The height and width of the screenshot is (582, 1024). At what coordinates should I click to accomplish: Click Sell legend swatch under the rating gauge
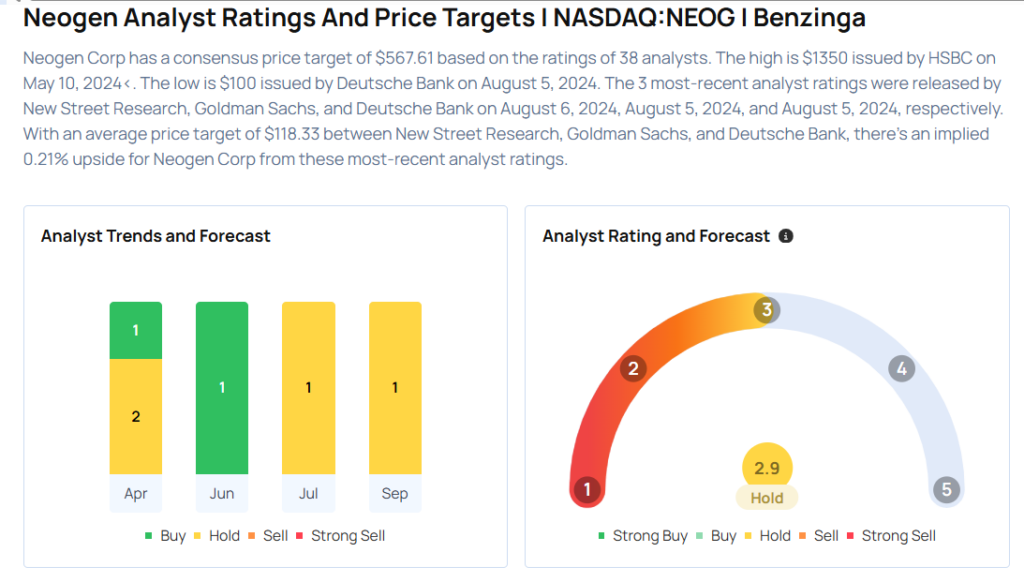coord(805,536)
